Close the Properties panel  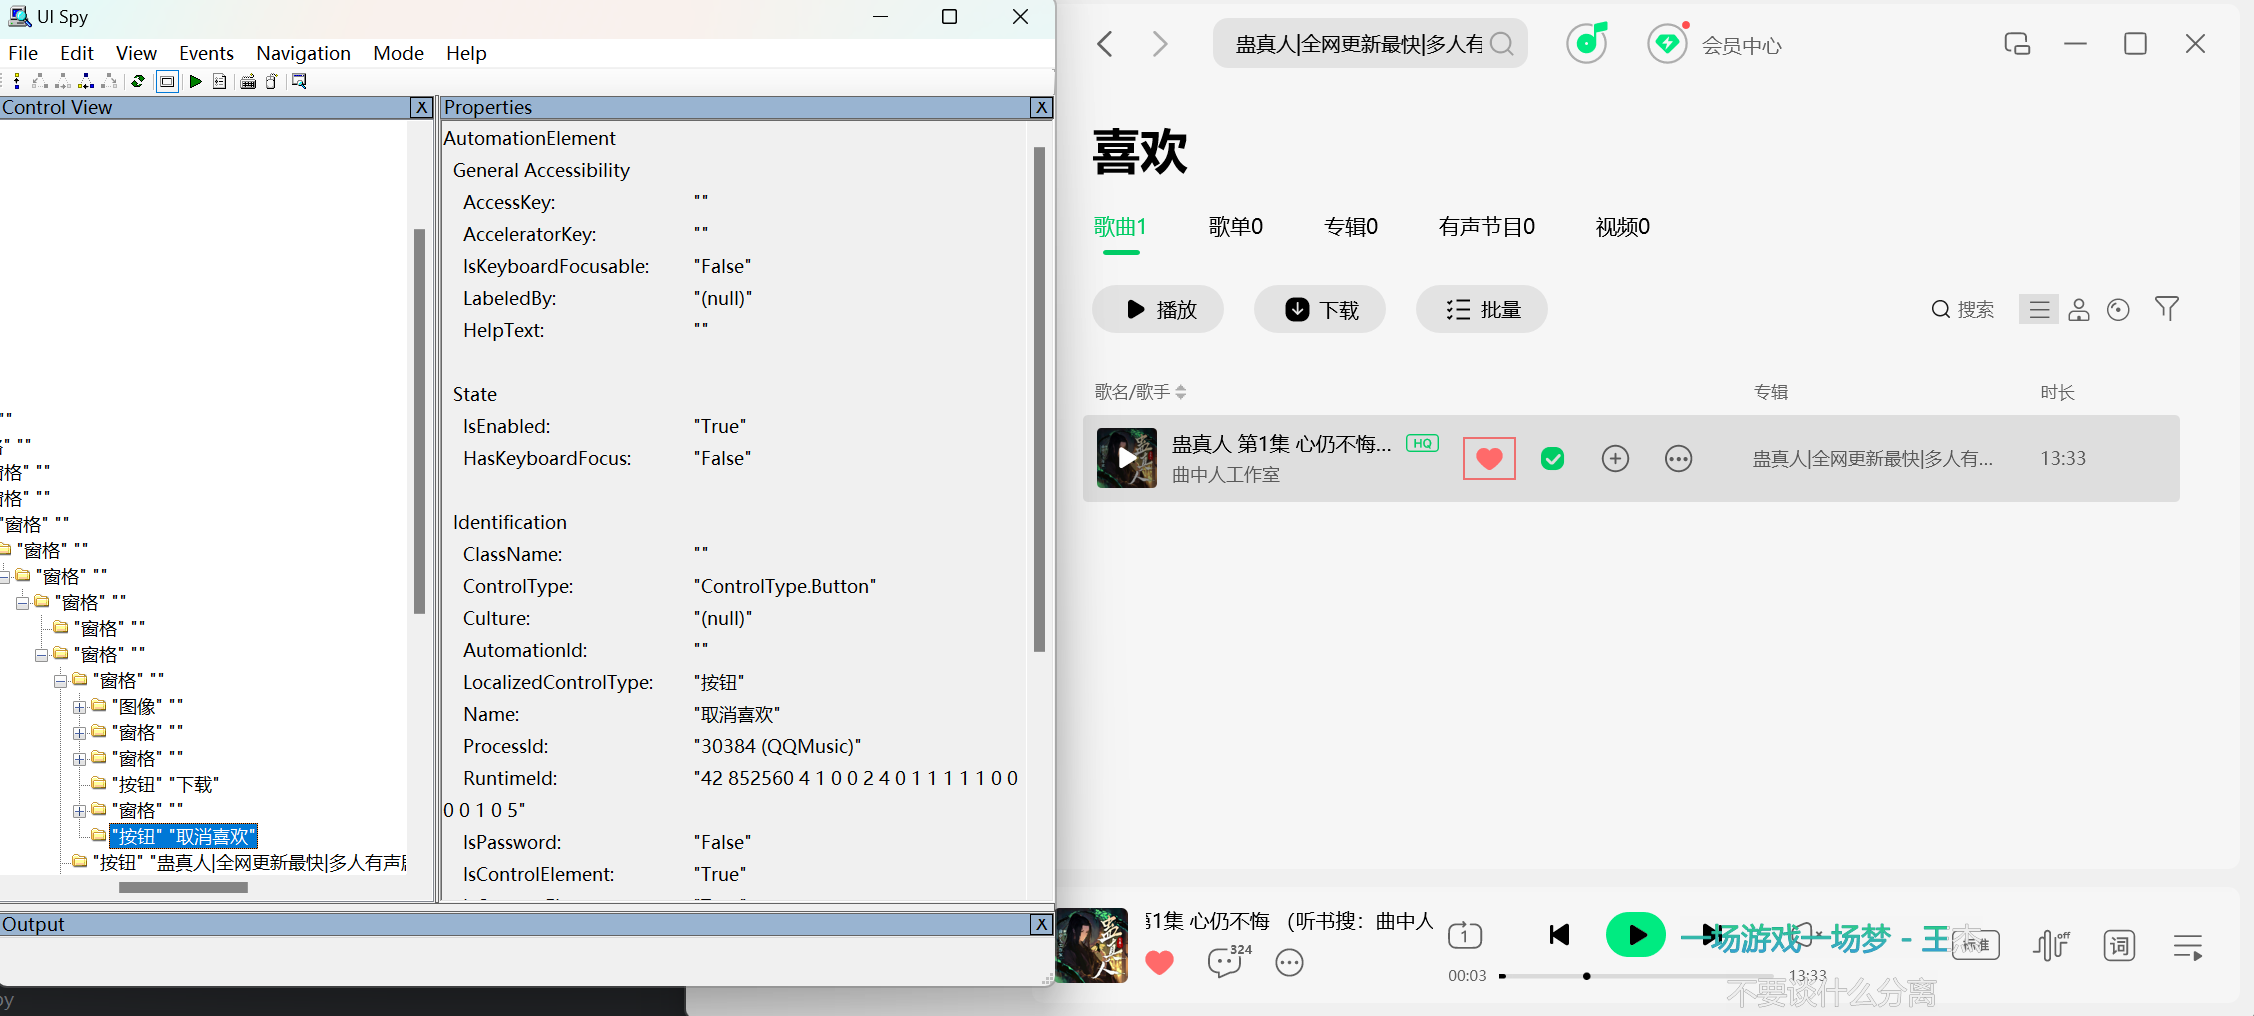(1041, 107)
